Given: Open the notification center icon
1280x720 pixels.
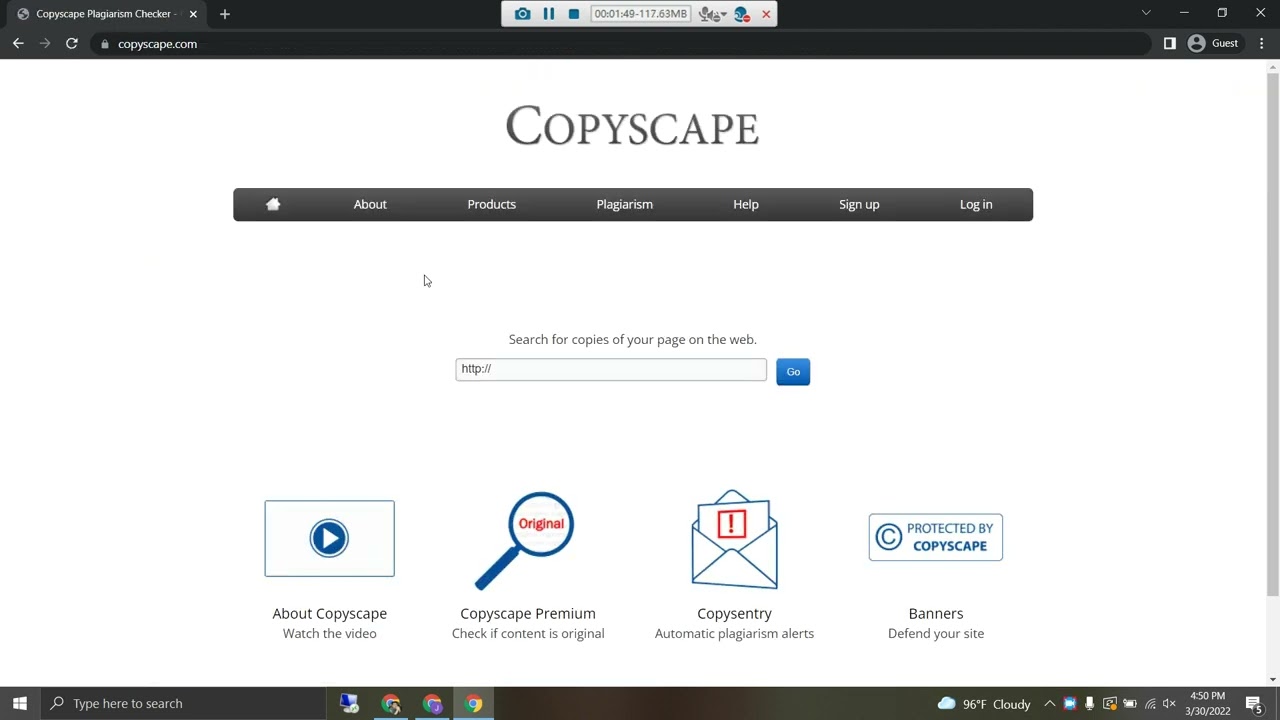Looking at the screenshot, I should [1254, 704].
